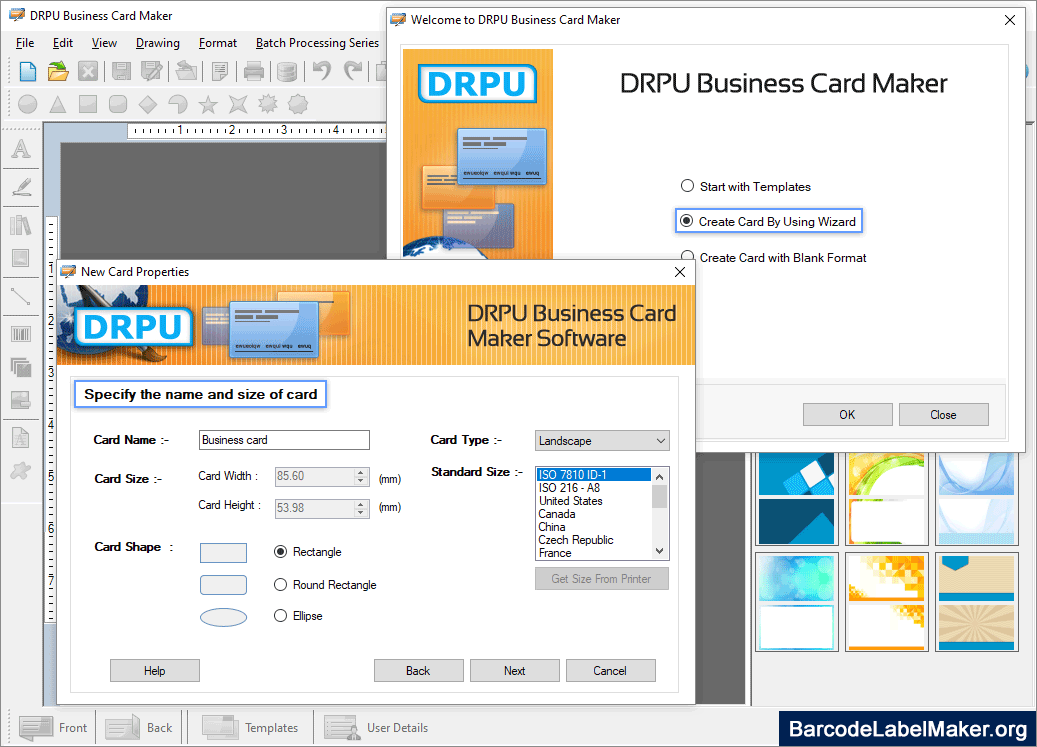This screenshot has height=747, width=1037.
Task: Open the File menu
Action: (x=25, y=43)
